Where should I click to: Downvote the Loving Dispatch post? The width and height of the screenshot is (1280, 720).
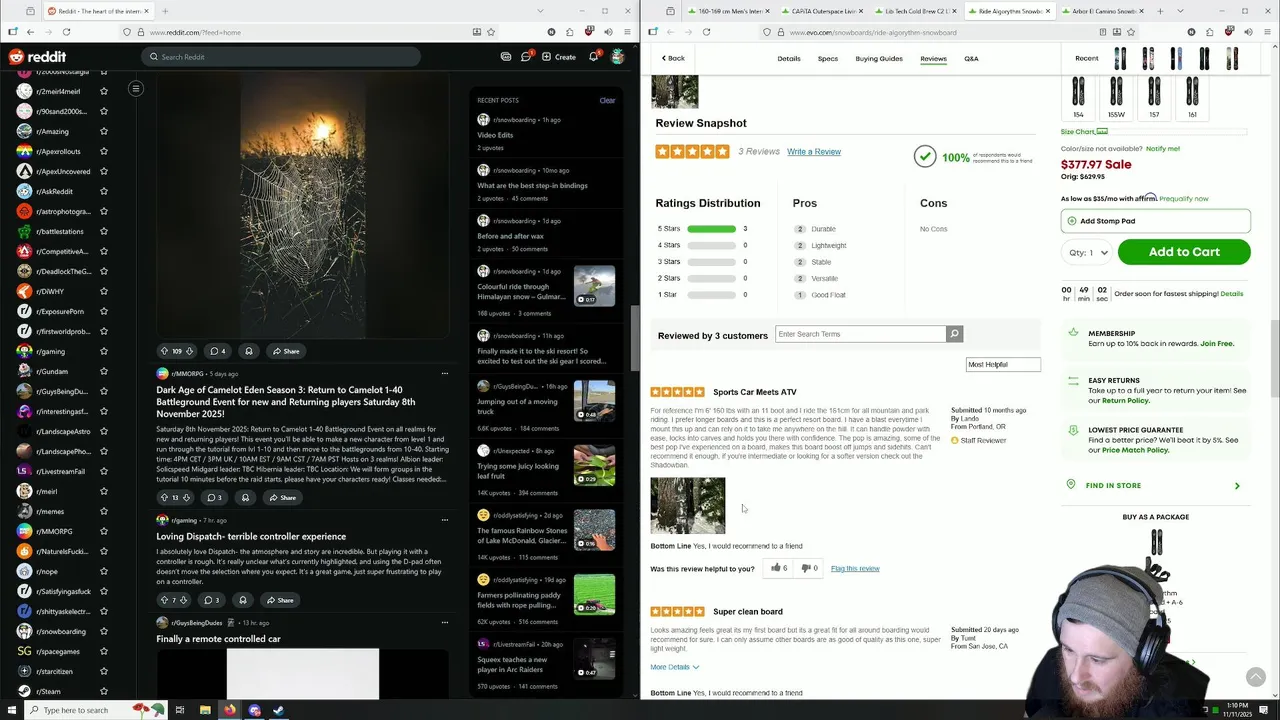coord(186,600)
